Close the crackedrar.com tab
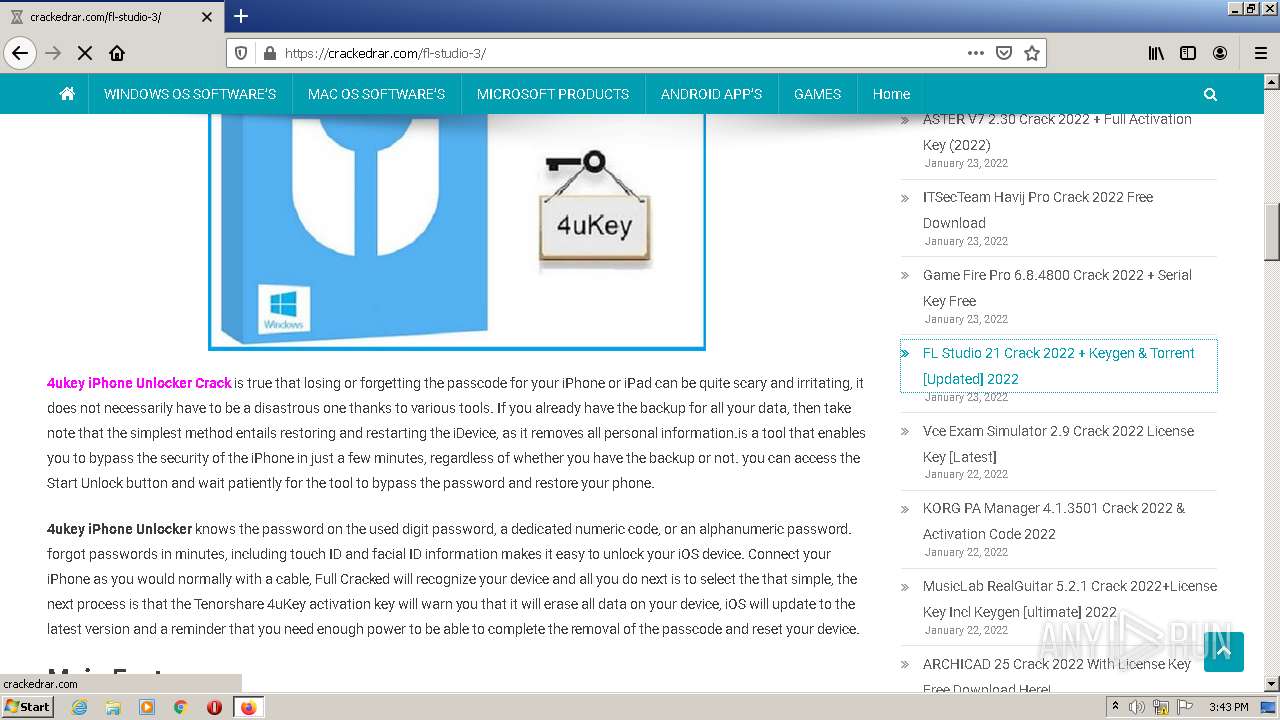 tap(207, 17)
